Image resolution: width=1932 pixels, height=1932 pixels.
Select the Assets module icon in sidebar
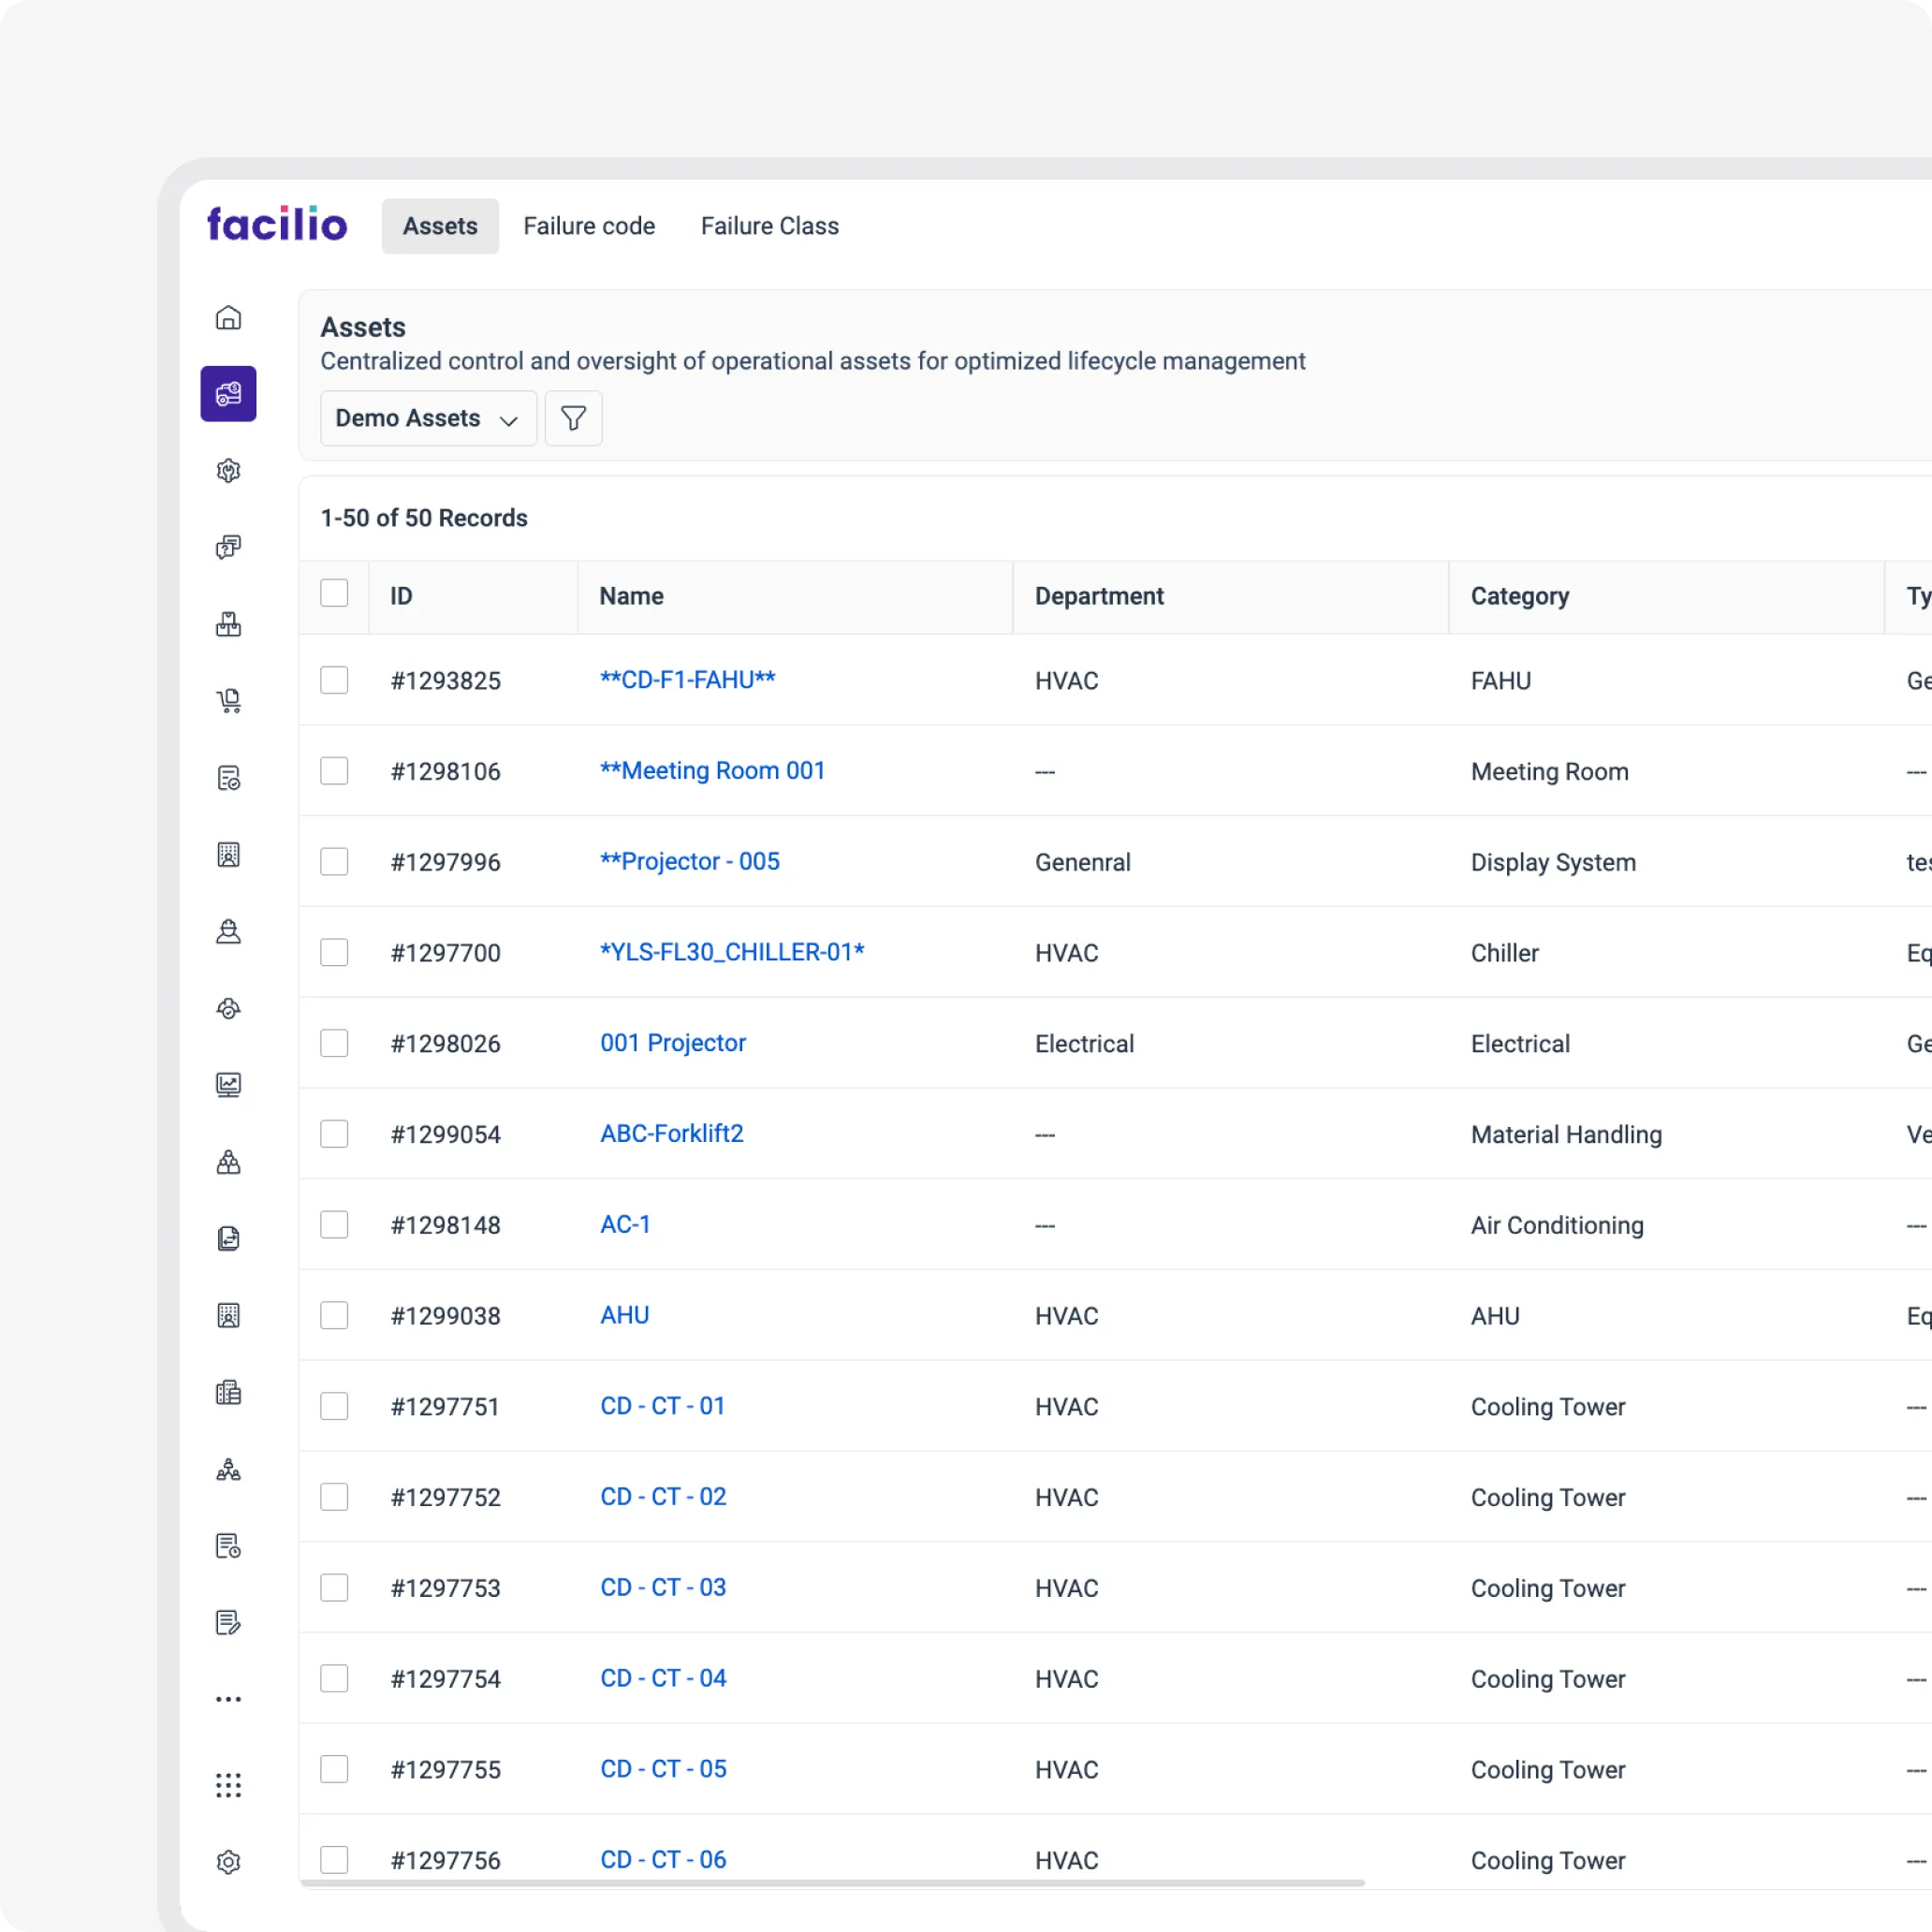click(229, 393)
